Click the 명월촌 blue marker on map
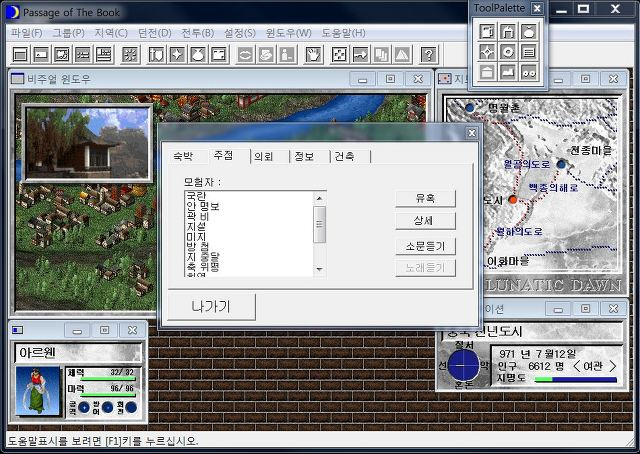Viewport: 640px width, 454px height. click(470, 108)
